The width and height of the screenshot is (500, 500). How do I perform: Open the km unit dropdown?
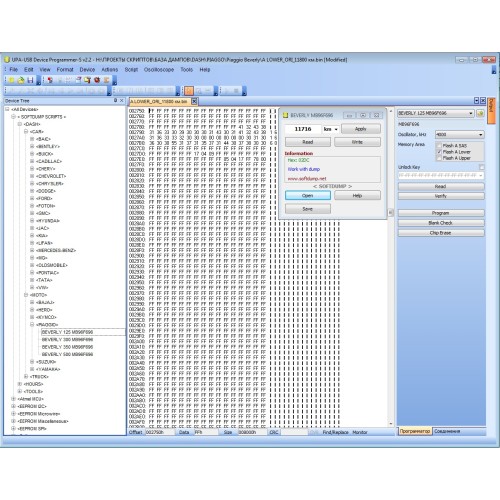[331, 129]
